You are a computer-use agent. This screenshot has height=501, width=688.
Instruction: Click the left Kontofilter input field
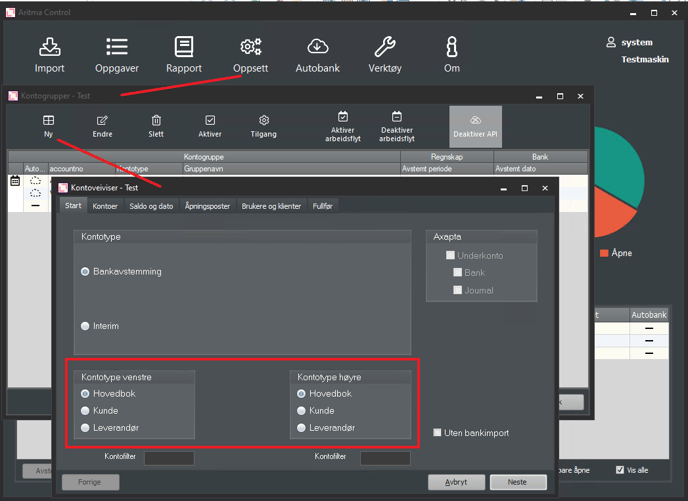click(168, 458)
